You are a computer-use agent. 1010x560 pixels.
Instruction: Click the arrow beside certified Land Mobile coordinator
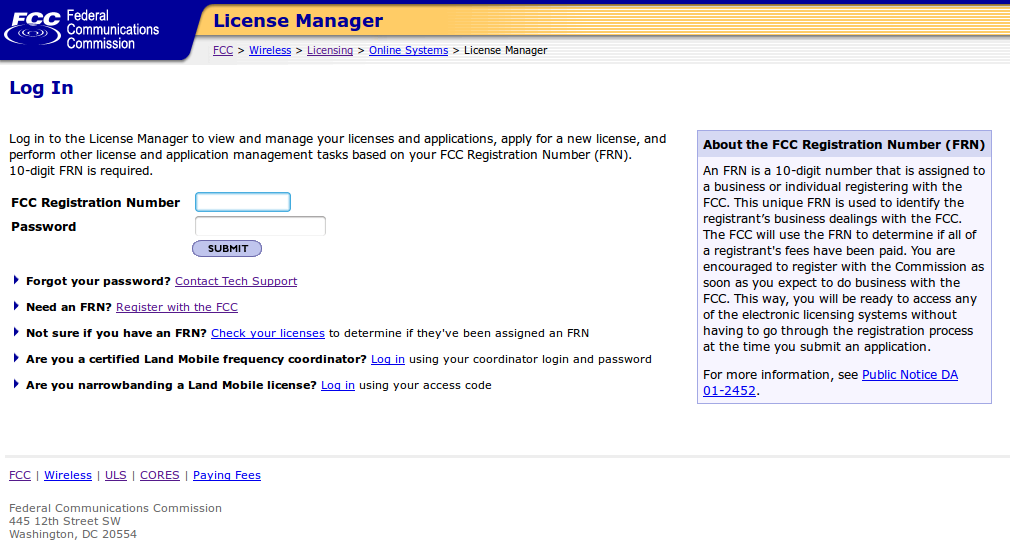[x=16, y=358]
